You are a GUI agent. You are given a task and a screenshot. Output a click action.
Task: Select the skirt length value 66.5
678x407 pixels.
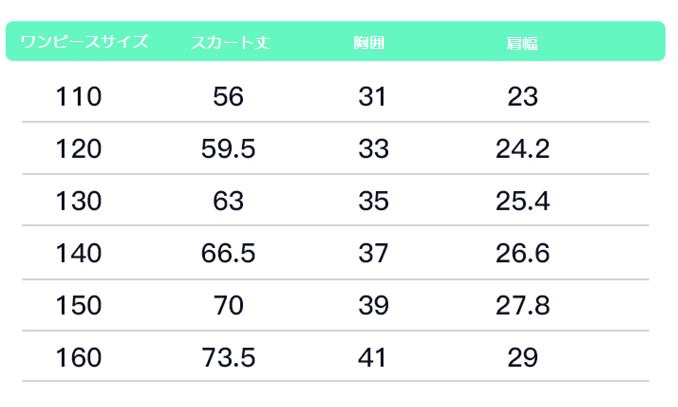pyautogui.click(x=228, y=253)
